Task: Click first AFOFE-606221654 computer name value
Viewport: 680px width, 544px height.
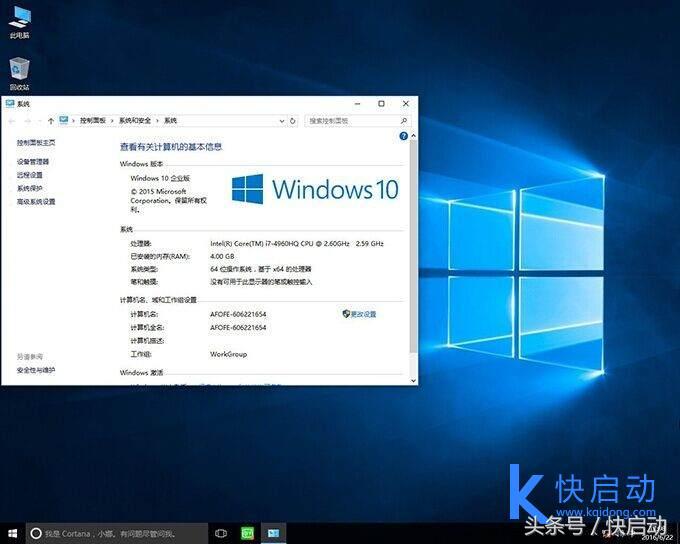Action: [238, 314]
